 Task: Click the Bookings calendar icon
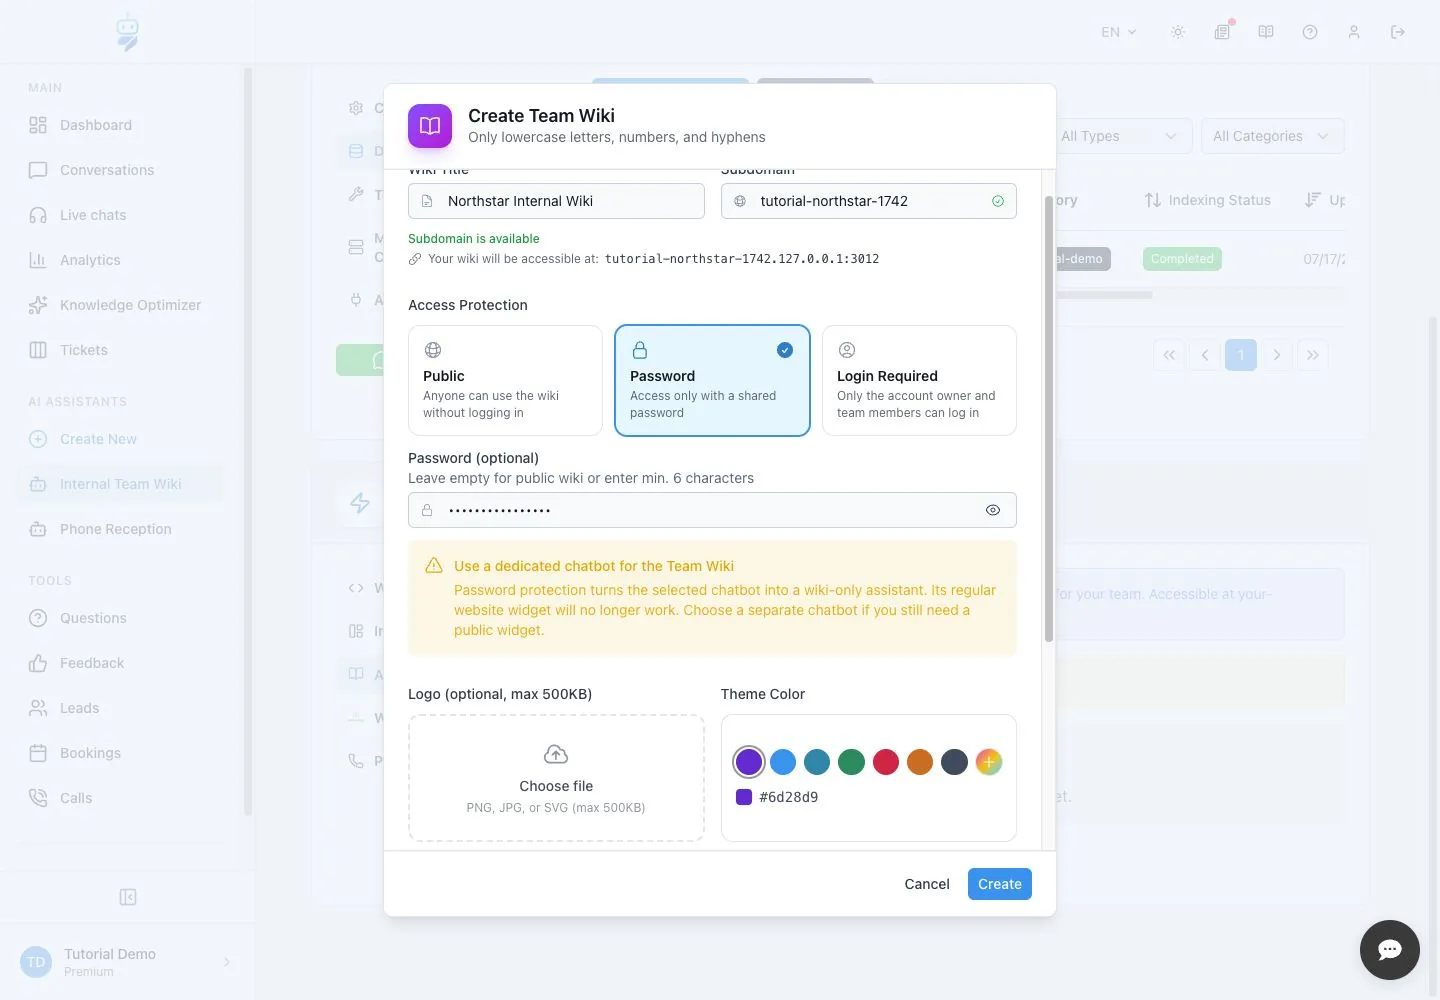point(38,753)
